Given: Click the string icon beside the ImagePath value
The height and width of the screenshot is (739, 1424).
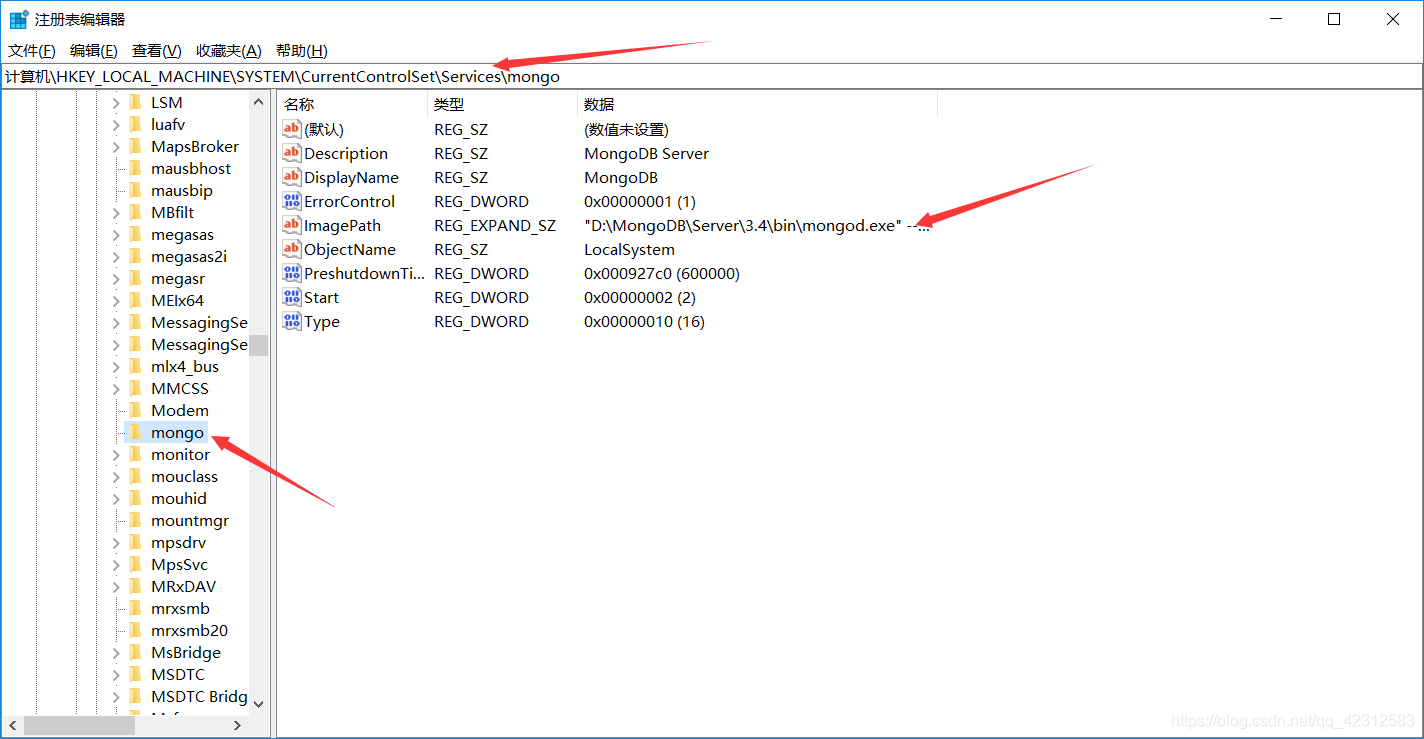Looking at the screenshot, I should click(x=291, y=225).
